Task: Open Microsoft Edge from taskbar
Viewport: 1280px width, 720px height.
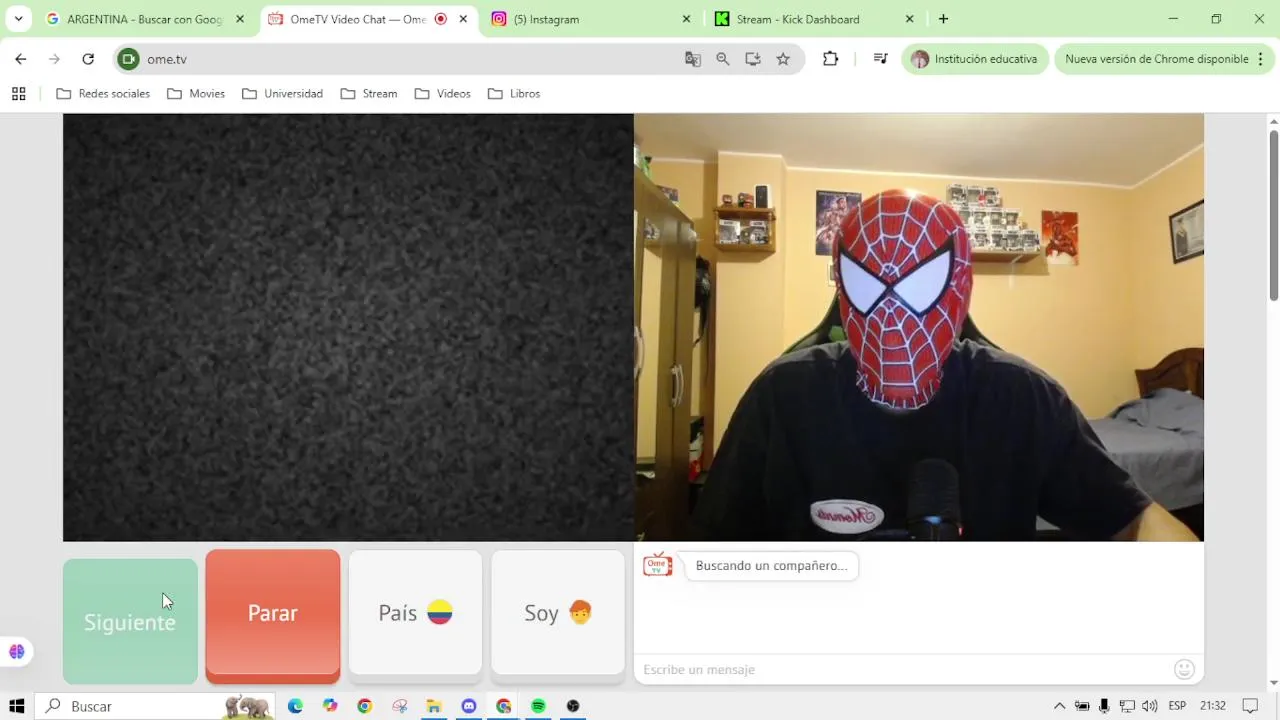Action: point(295,706)
